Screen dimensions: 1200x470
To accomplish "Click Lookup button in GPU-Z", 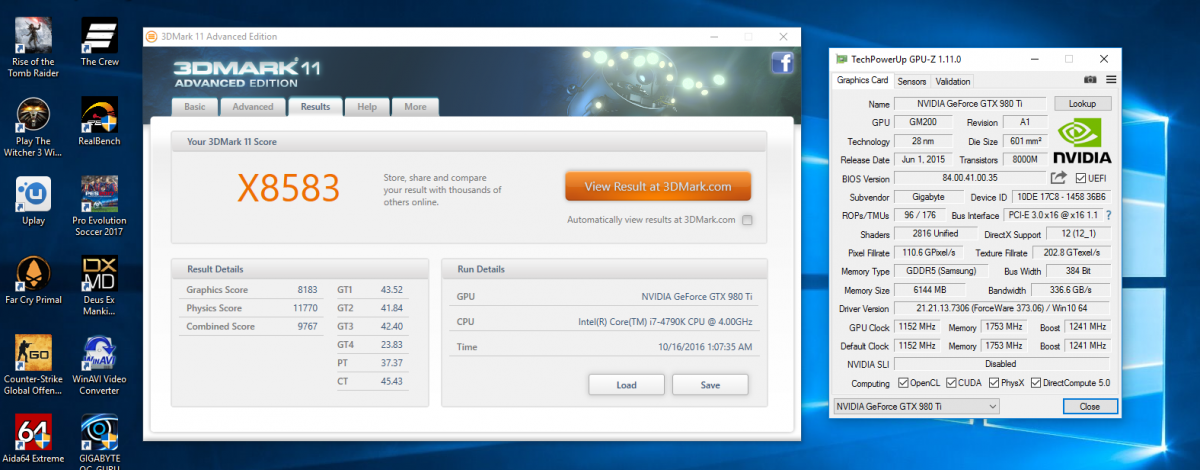I will tap(1082, 104).
